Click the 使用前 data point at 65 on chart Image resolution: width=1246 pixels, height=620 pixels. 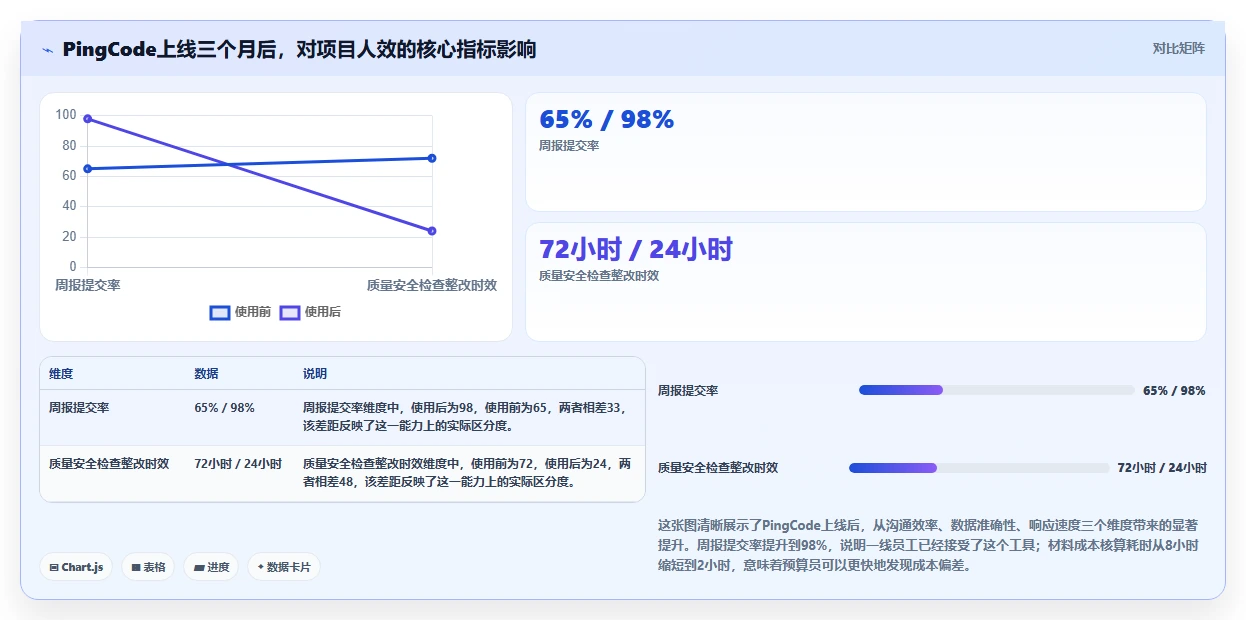(x=88, y=169)
